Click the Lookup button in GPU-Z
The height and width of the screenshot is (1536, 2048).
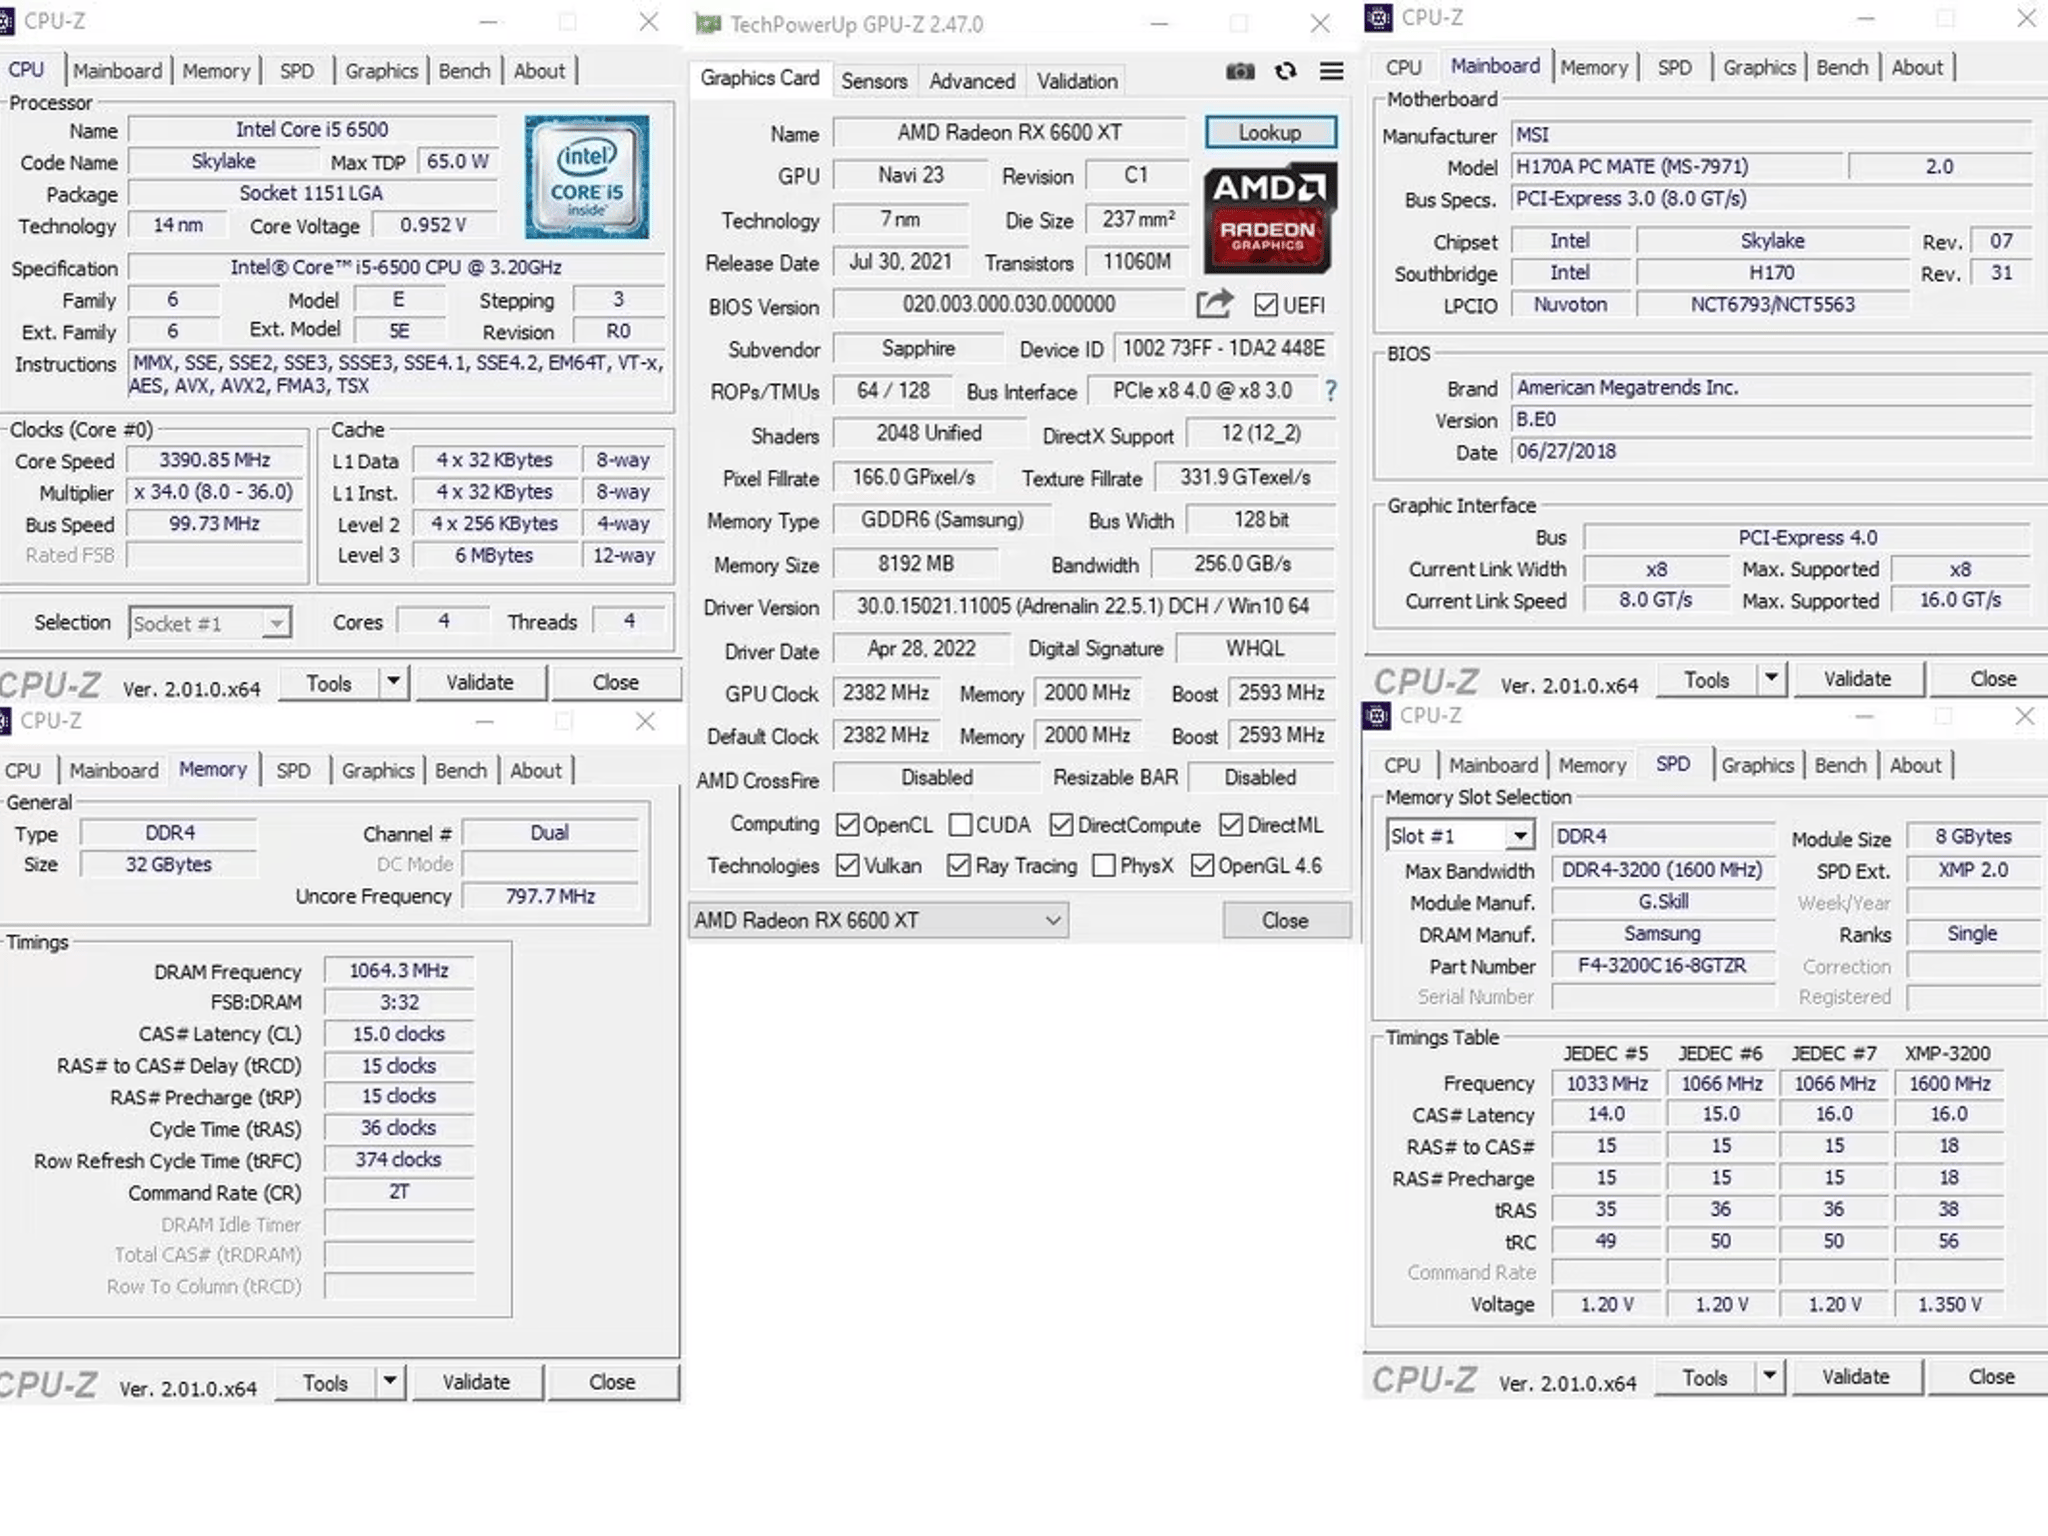(x=1270, y=132)
